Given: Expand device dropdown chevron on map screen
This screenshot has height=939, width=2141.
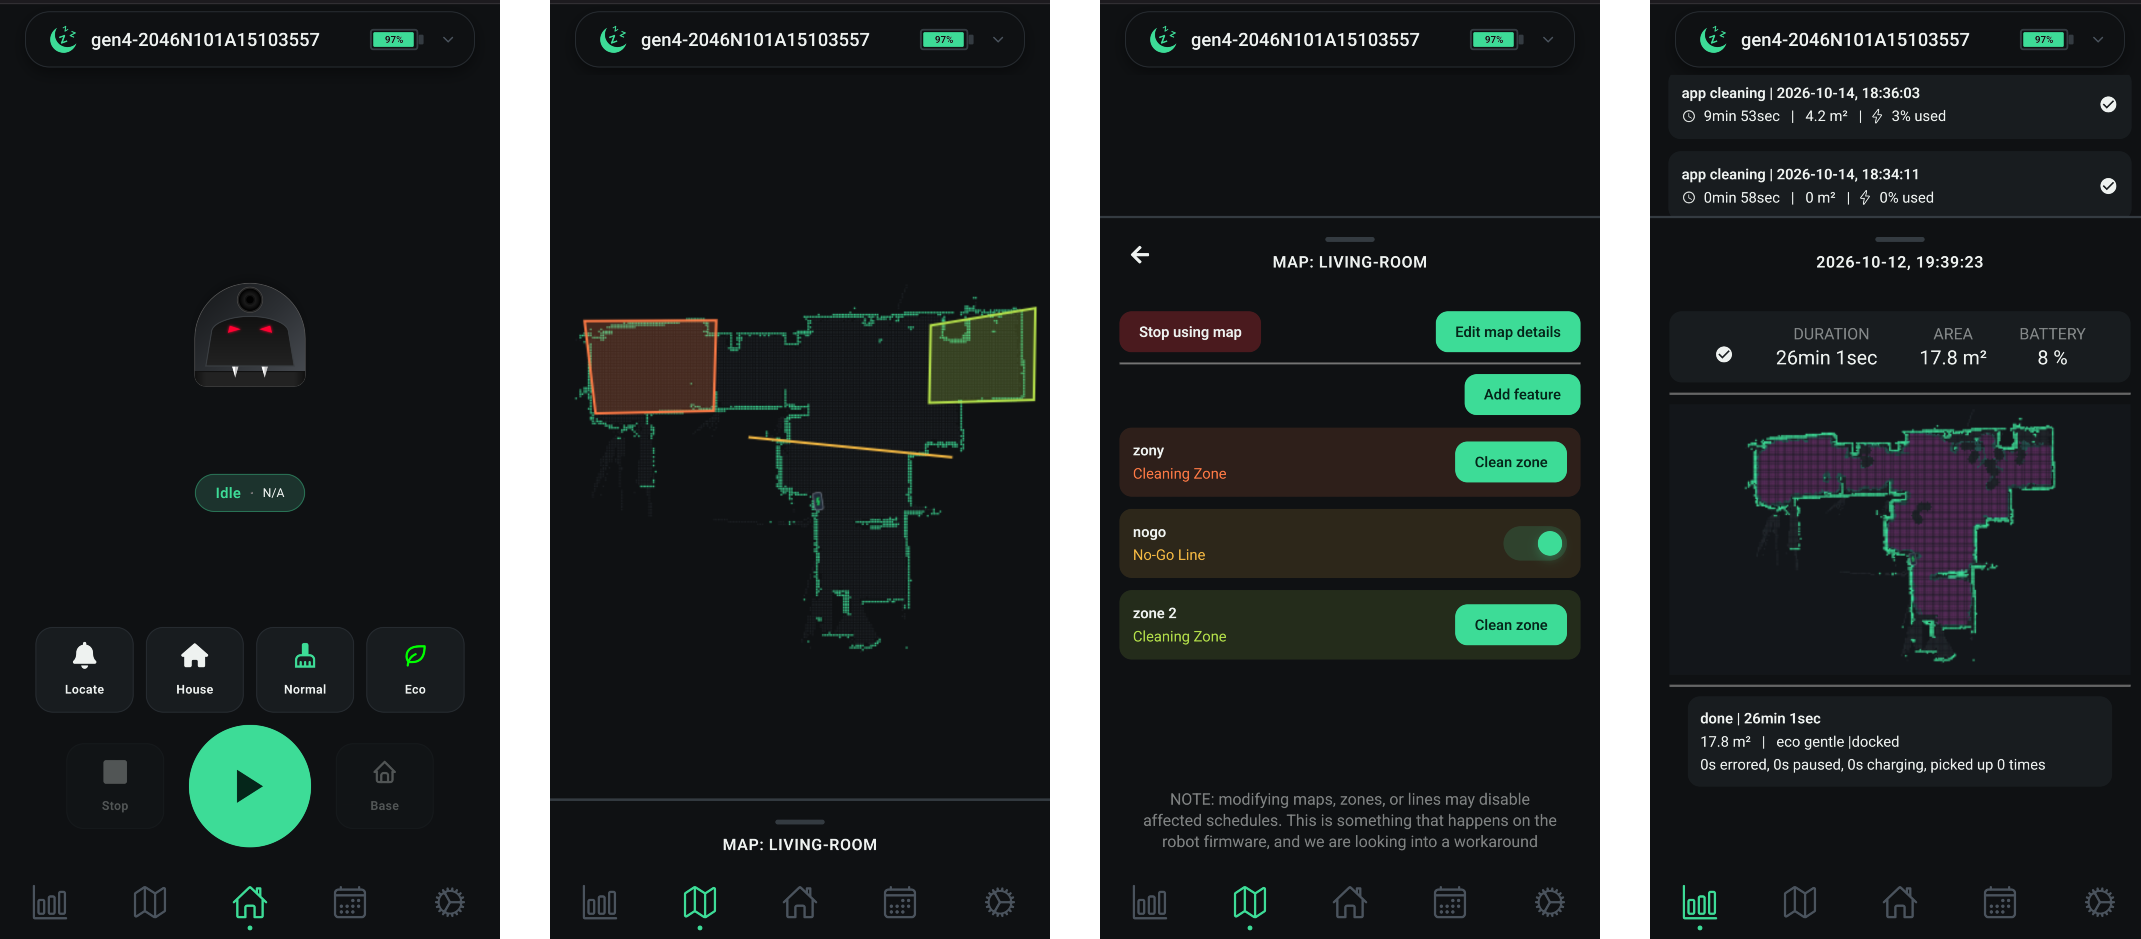Looking at the screenshot, I should click(x=998, y=40).
